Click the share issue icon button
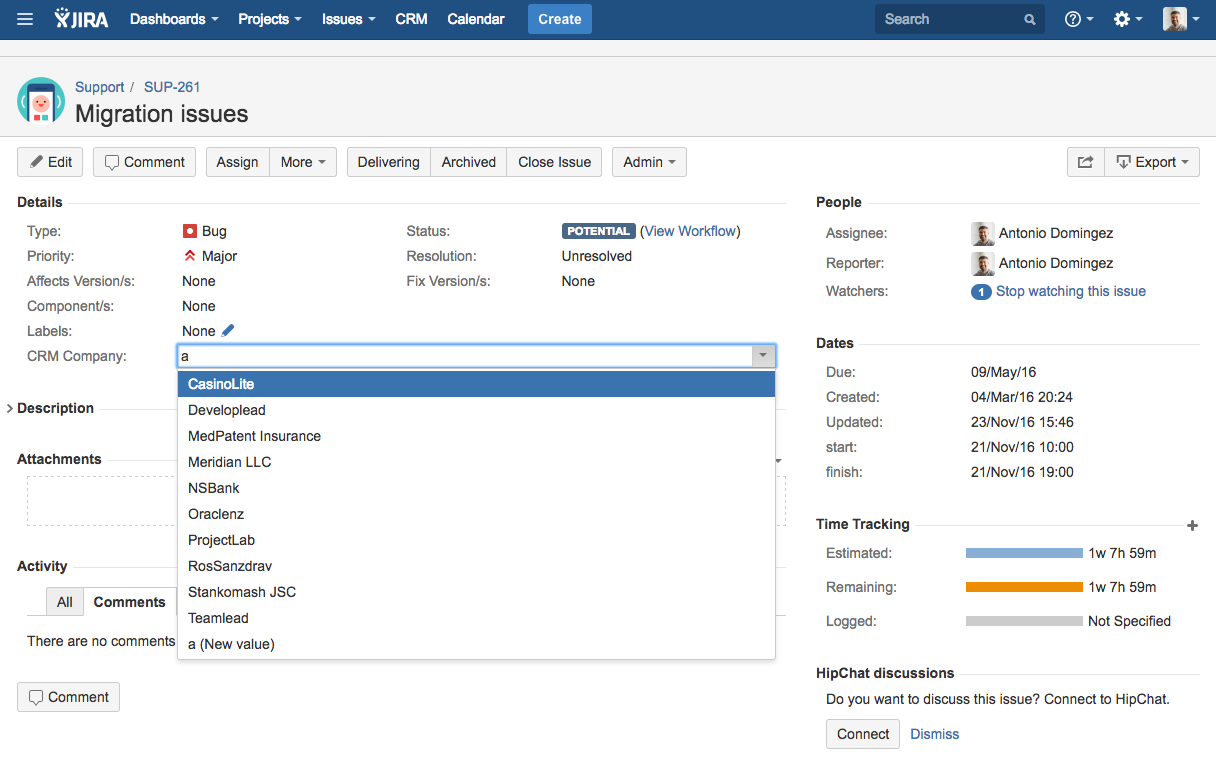This screenshot has width=1216, height=768. pos(1085,162)
